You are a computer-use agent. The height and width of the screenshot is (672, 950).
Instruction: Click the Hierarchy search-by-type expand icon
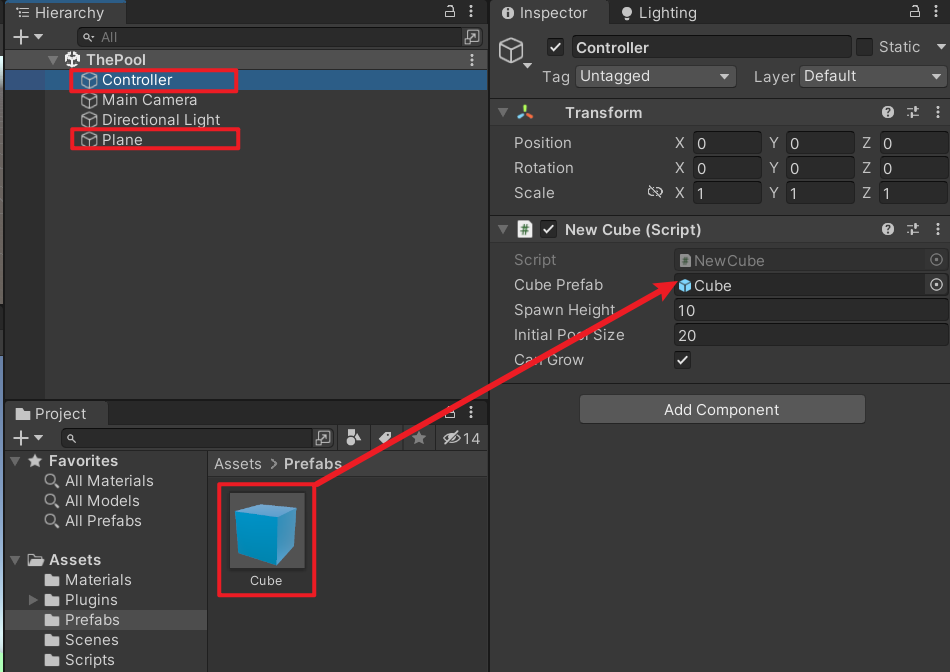click(471, 37)
